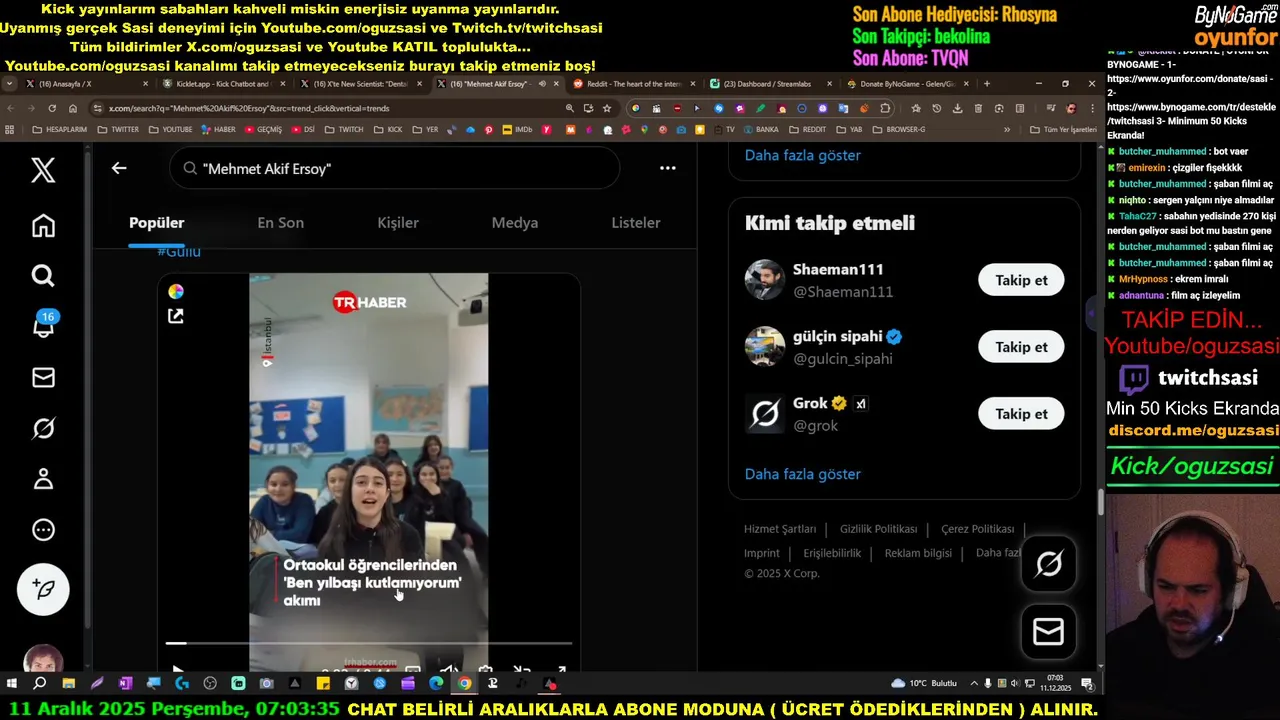Switch to the Kişiler tab
This screenshot has height=720, width=1280.
398,223
